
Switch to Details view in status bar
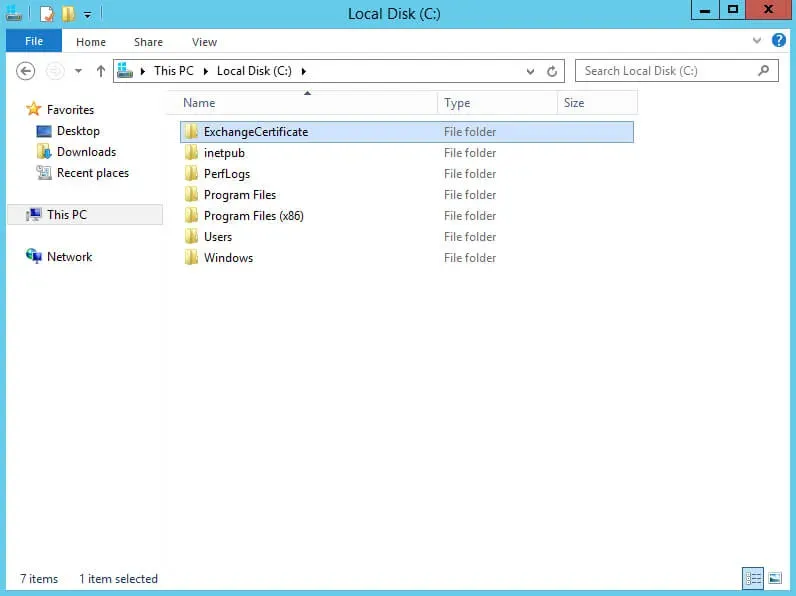[x=752, y=578]
